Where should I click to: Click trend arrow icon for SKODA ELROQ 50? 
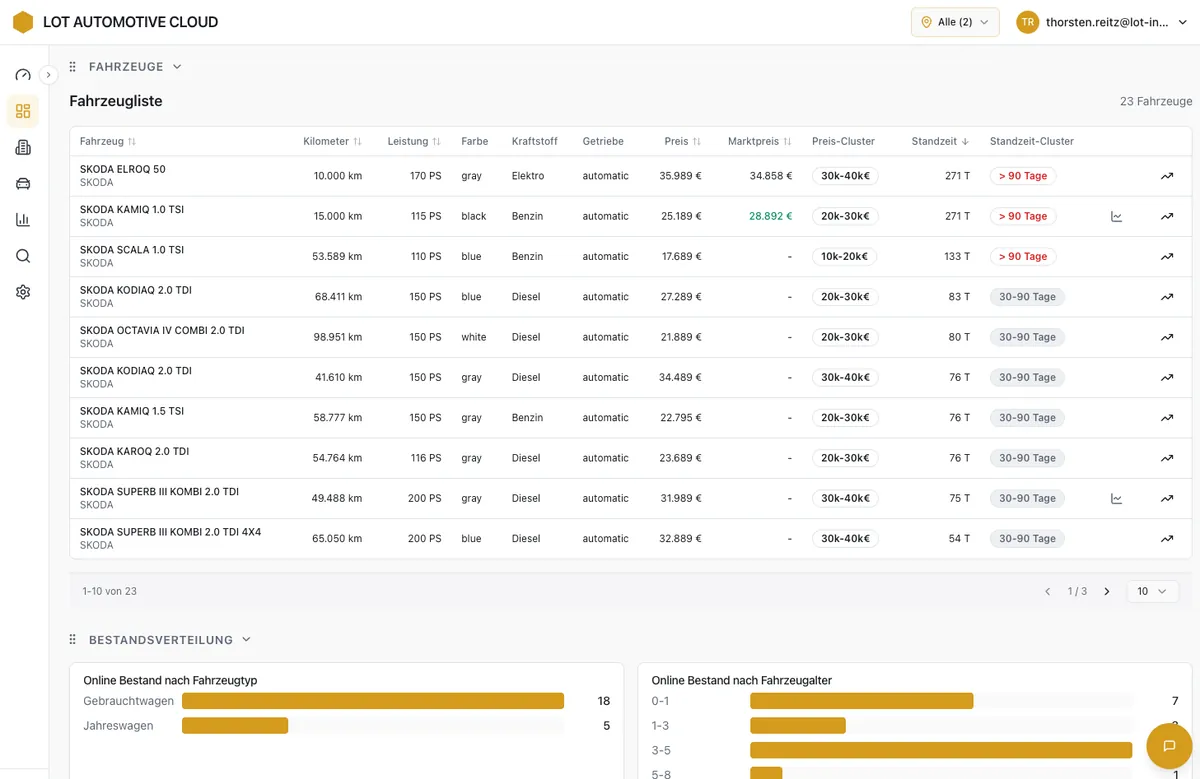tap(1166, 176)
